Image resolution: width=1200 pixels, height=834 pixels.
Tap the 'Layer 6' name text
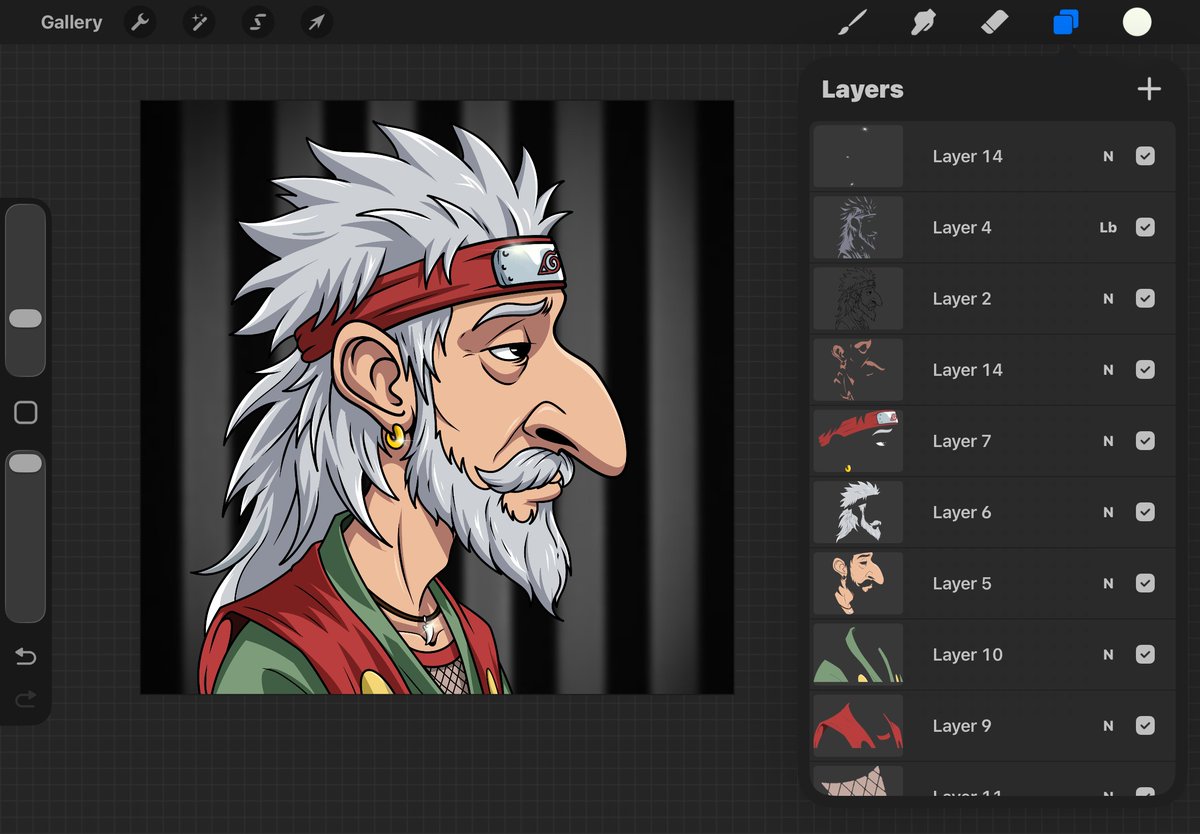(x=962, y=512)
